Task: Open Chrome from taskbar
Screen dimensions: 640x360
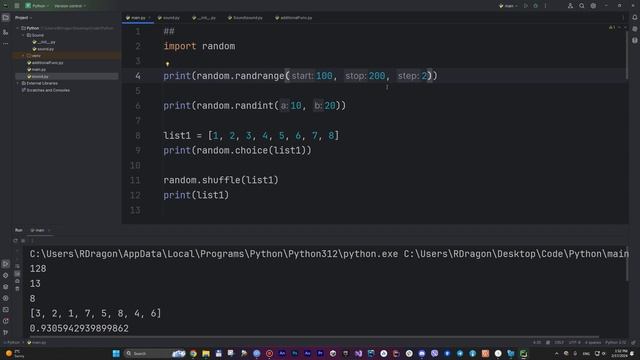Action: (193, 353)
